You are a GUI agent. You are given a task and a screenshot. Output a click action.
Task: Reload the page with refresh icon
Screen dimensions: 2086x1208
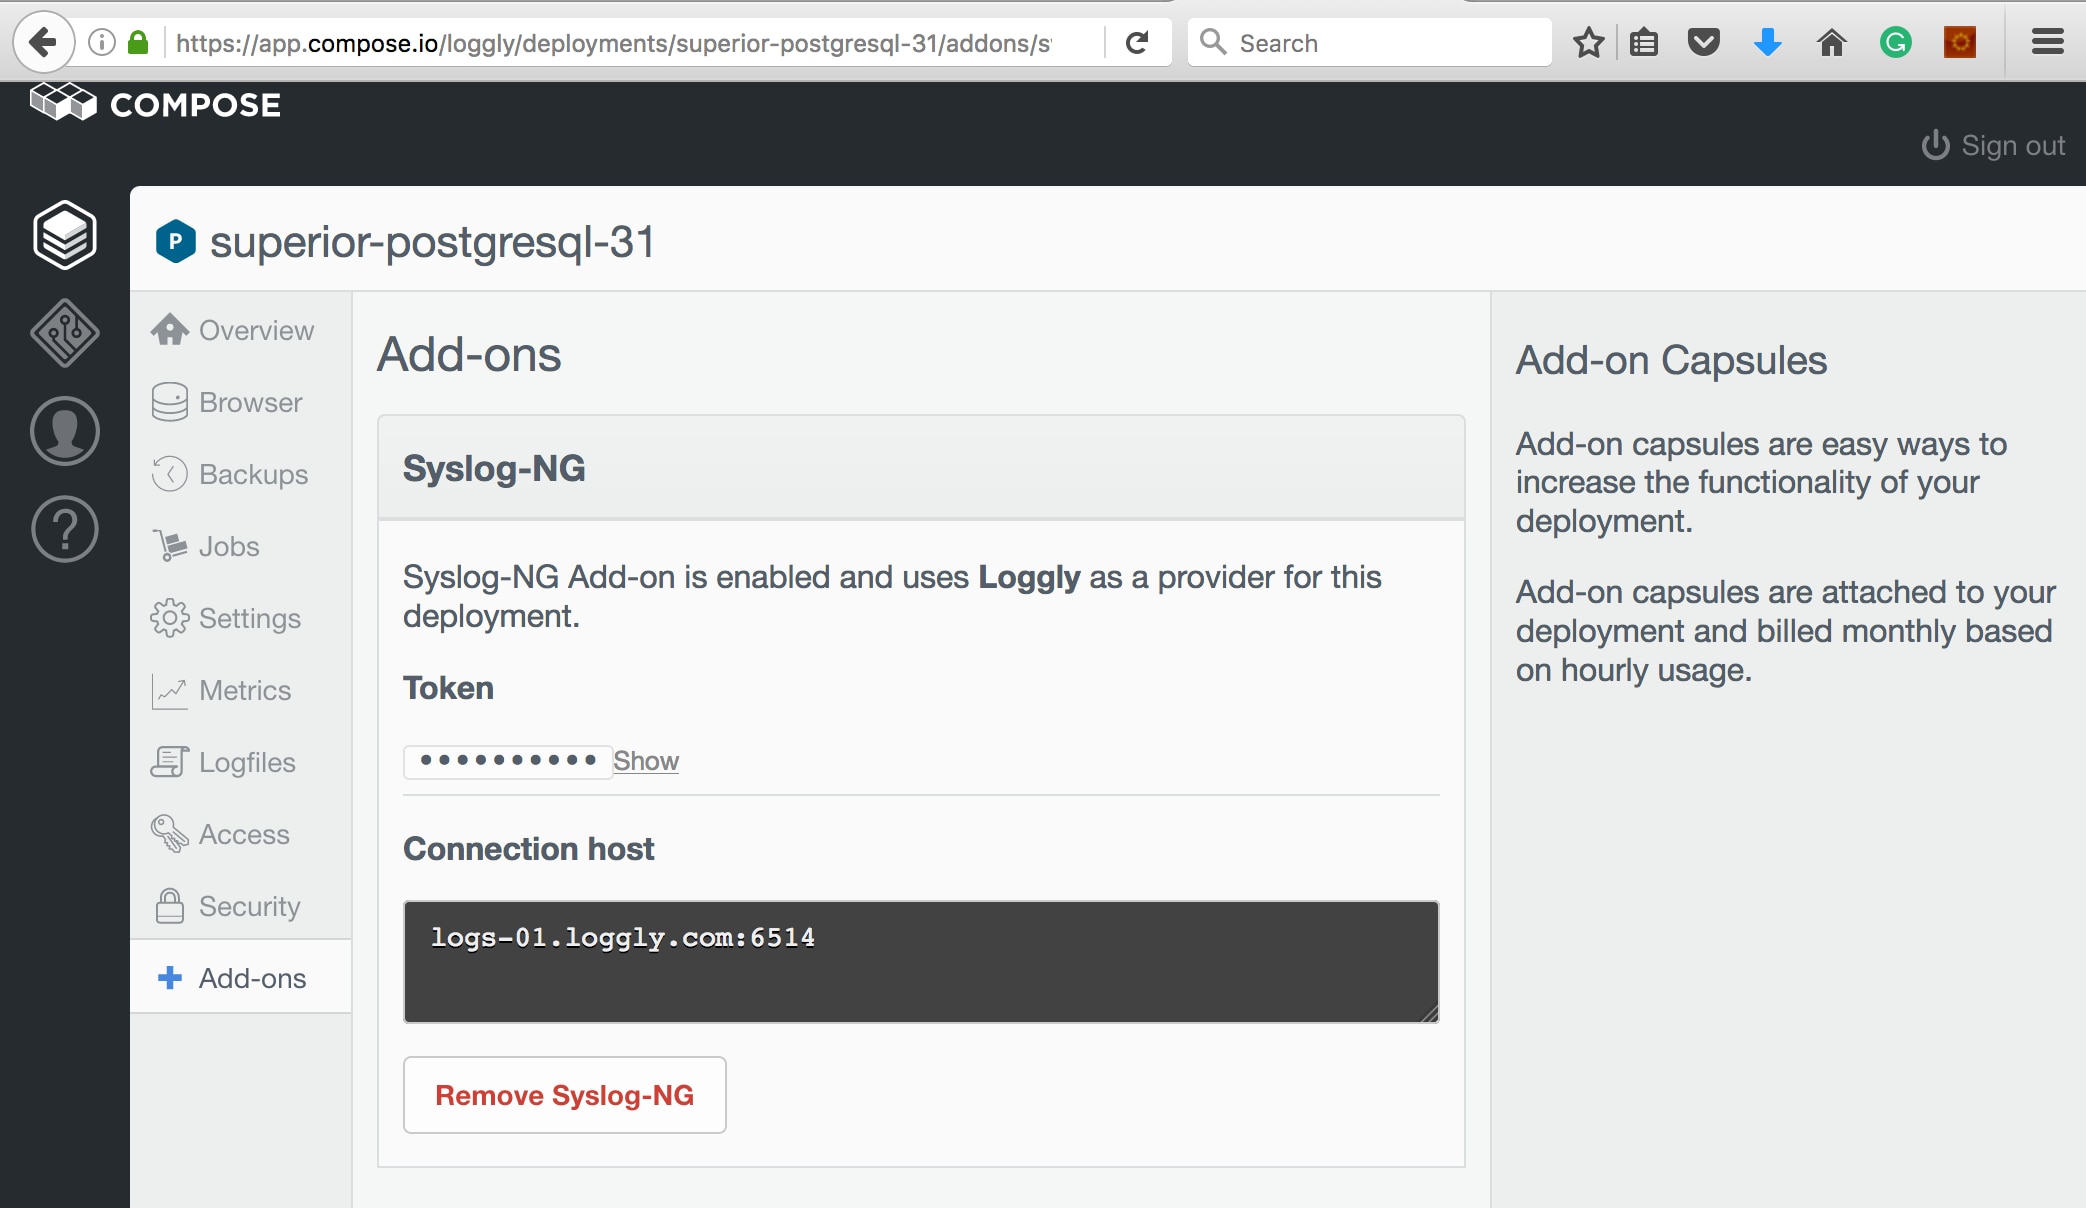(1137, 42)
